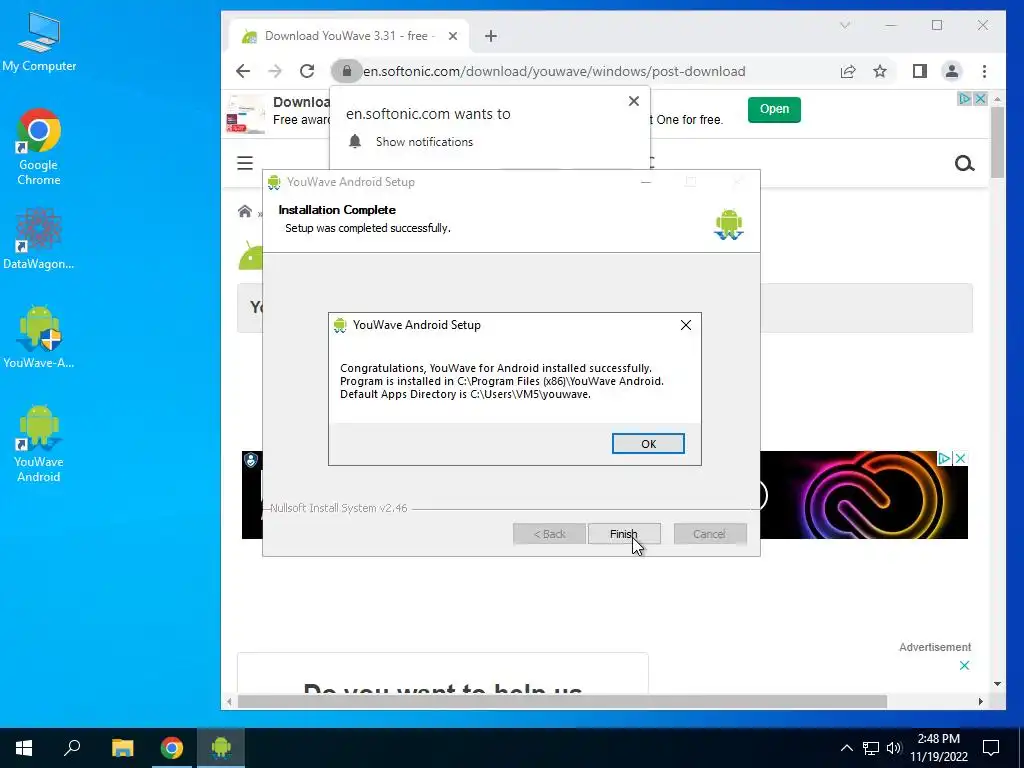The height and width of the screenshot is (768, 1024).
Task: Click the Cancel button in the setup wizard
Action: [x=710, y=534]
